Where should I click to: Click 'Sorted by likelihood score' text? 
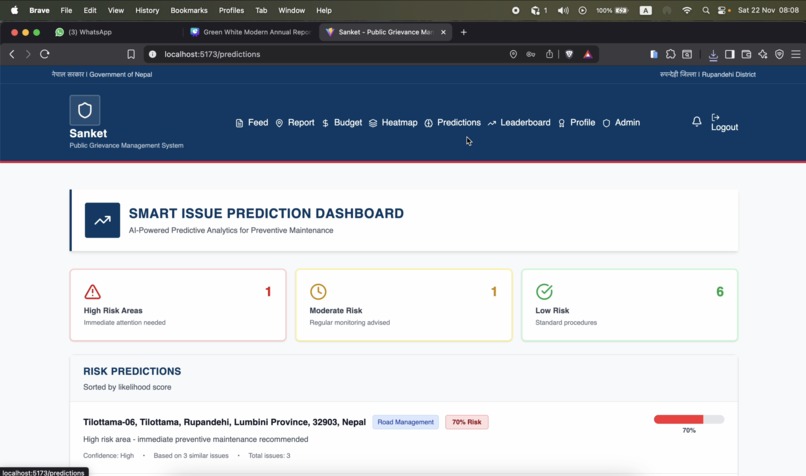click(127, 387)
